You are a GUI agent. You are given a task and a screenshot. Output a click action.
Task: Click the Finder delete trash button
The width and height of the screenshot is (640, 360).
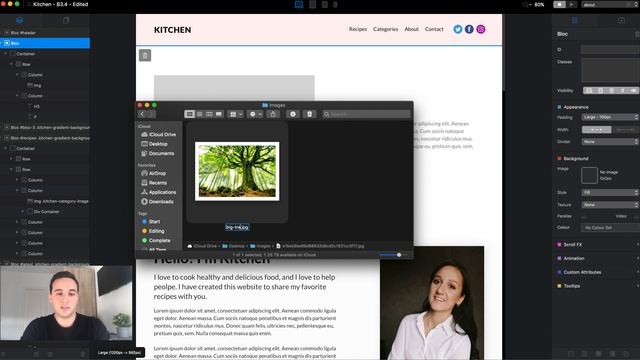pos(309,114)
